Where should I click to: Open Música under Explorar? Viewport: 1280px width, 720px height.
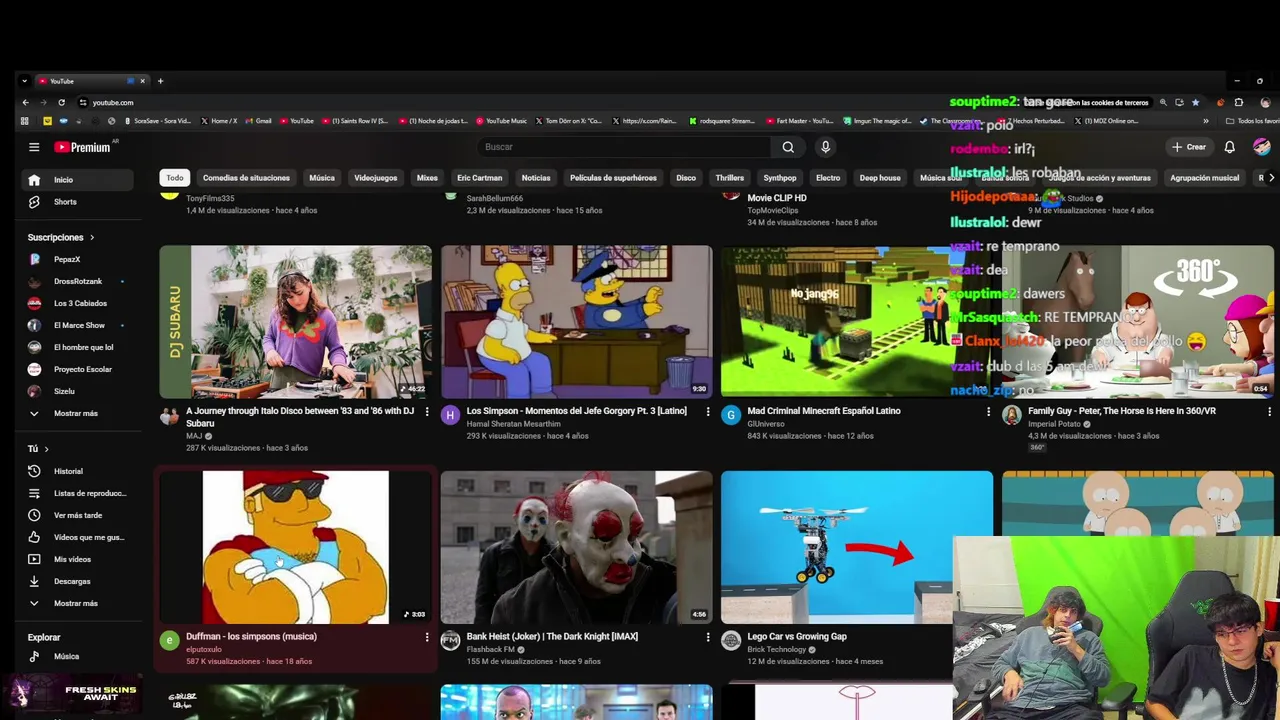(79, 656)
